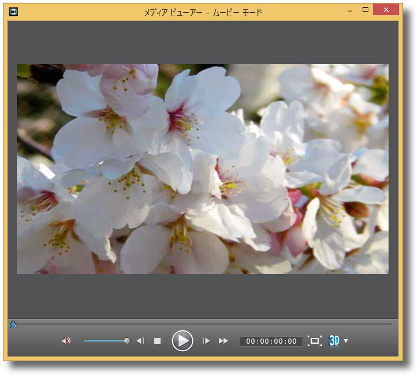Fast forward the video
This screenshot has width=420, height=378.
(223, 341)
